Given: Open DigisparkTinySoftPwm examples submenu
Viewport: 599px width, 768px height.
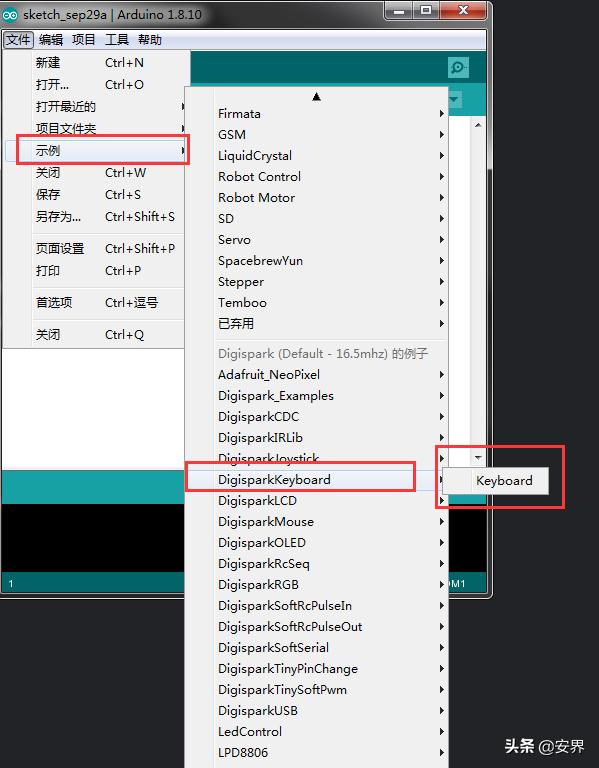Looking at the screenshot, I should click(316, 691).
